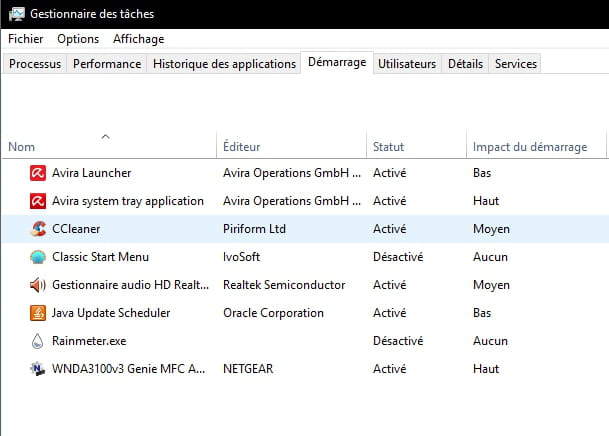Open the Historique des applications tab
Viewport: 609px width, 436px height.
[224, 64]
